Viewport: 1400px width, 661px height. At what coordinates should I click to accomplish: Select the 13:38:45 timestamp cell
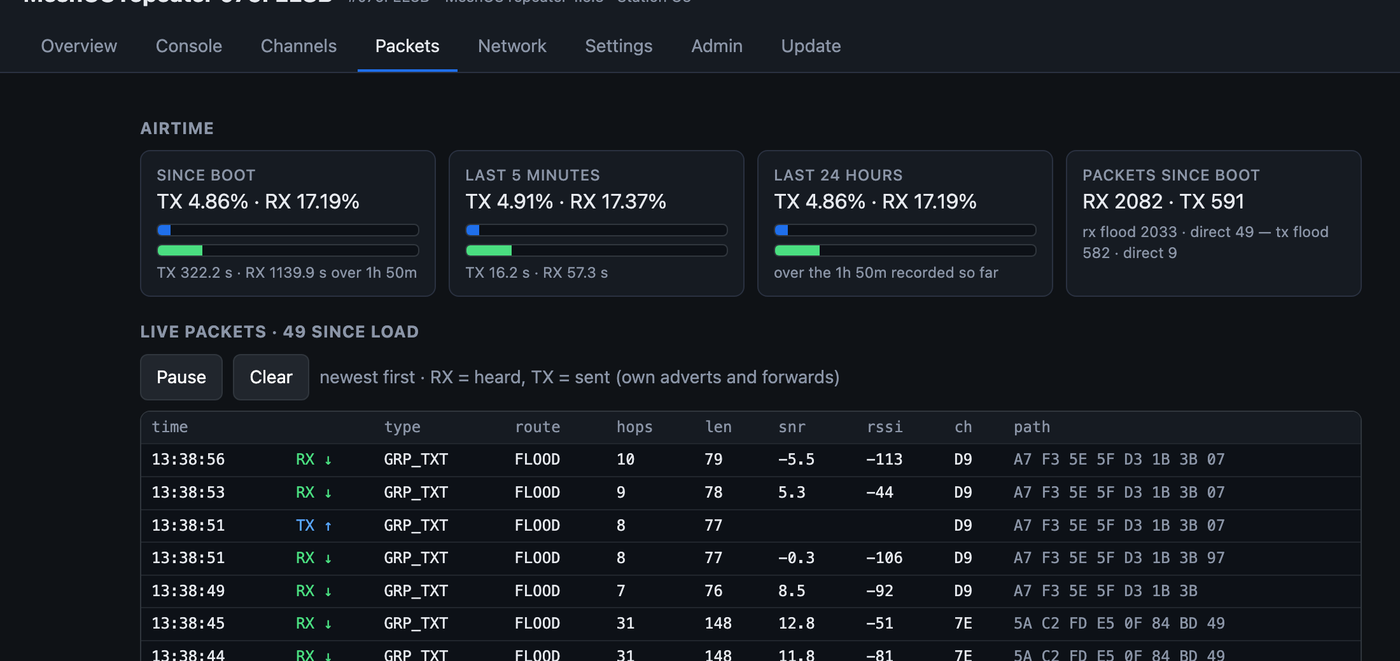[x=188, y=623]
